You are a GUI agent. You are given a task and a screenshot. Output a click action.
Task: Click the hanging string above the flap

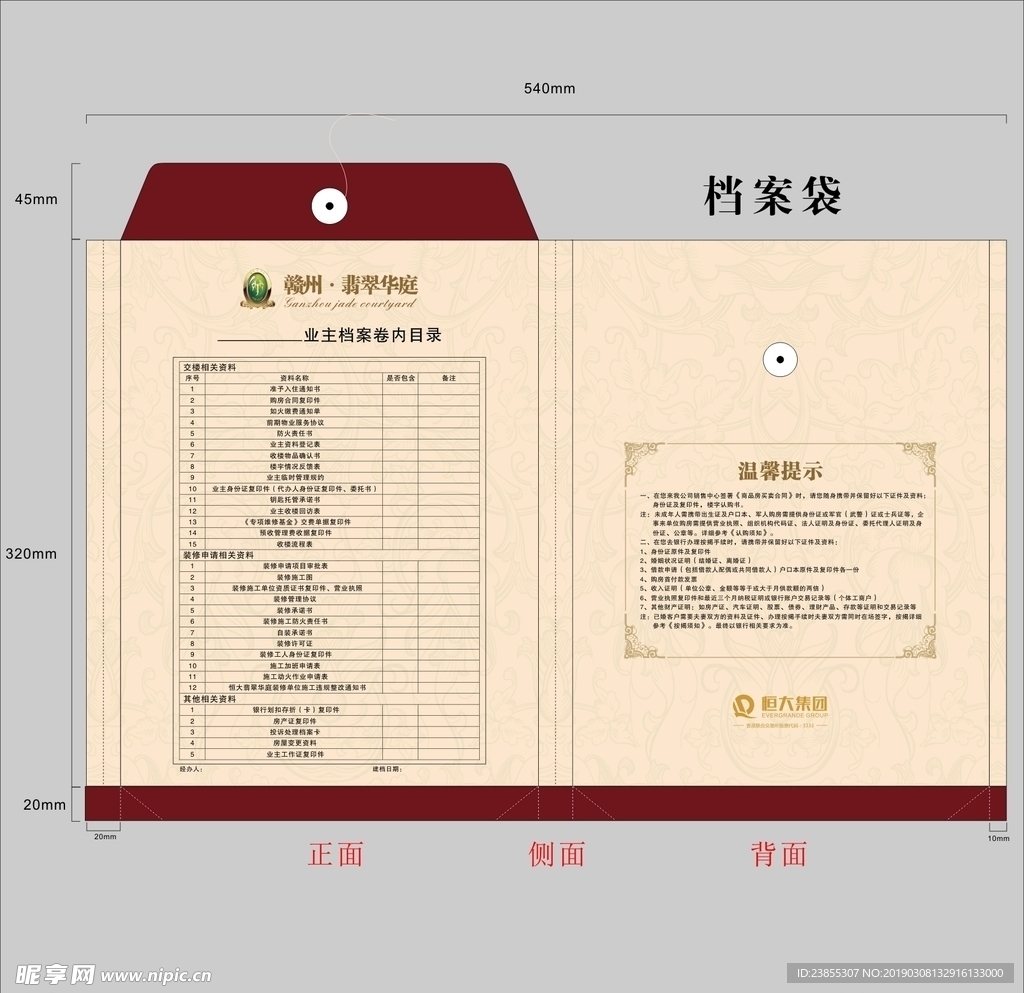342,148
